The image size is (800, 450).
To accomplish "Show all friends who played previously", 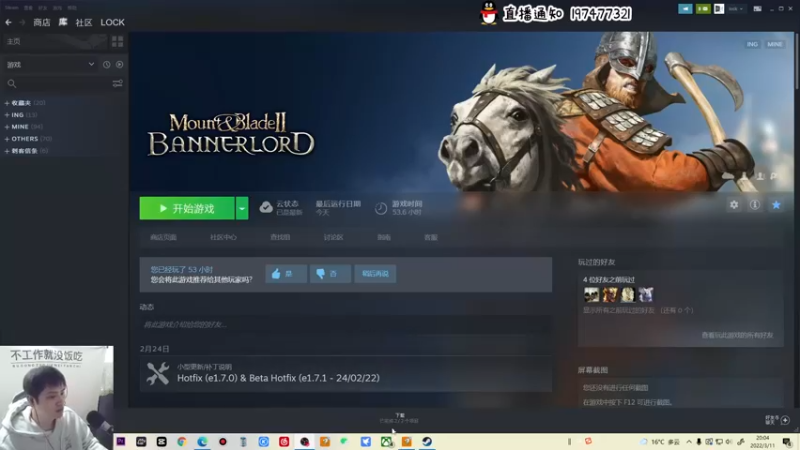I will click(x=638, y=310).
